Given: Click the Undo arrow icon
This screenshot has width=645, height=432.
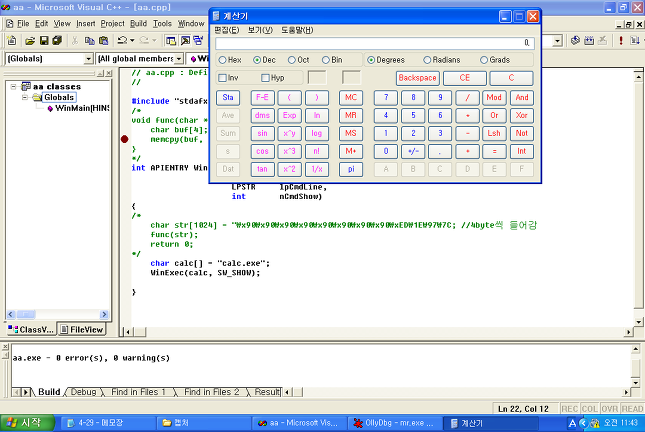Looking at the screenshot, I should (122, 40).
